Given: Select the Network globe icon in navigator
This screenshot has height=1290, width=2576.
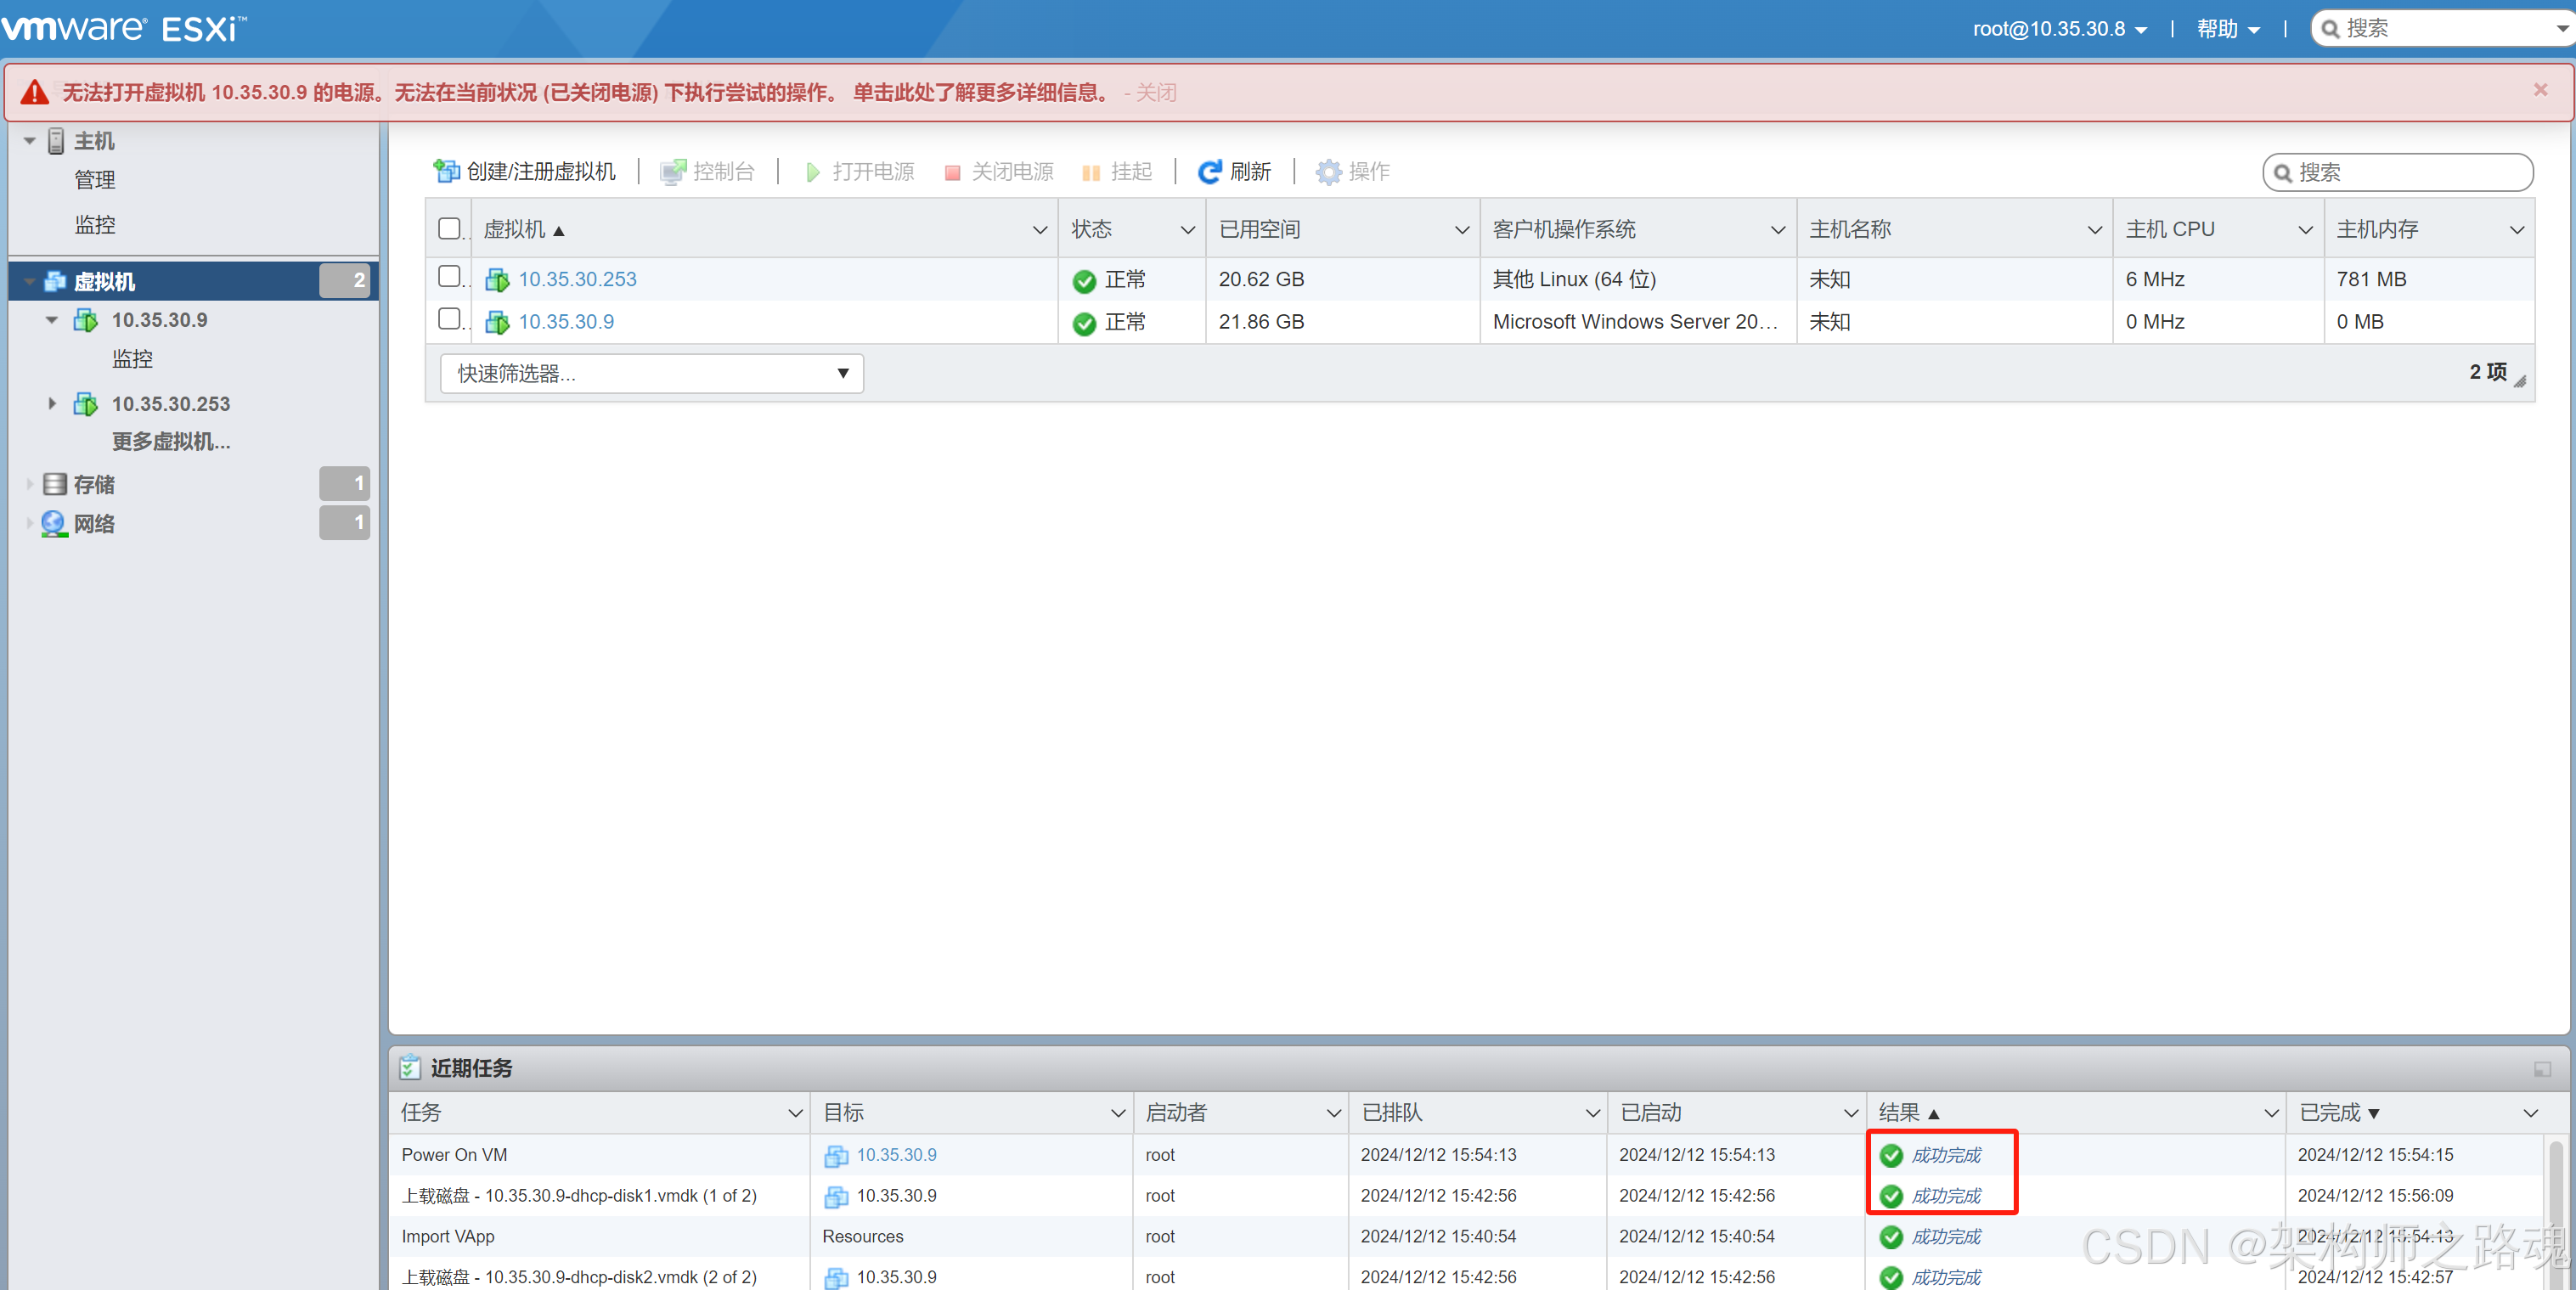Looking at the screenshot, I should (x=54, y=523).
